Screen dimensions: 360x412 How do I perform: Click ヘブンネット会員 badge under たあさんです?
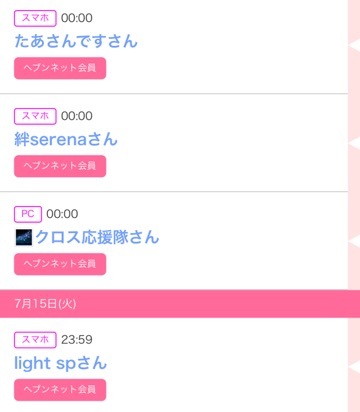pos(60,68)
